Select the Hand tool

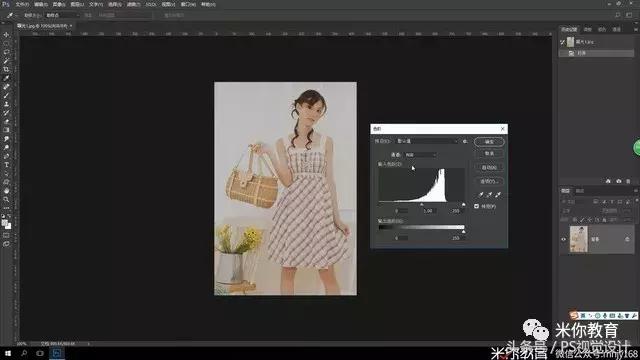pyautogui.click(x=6, y=191)
